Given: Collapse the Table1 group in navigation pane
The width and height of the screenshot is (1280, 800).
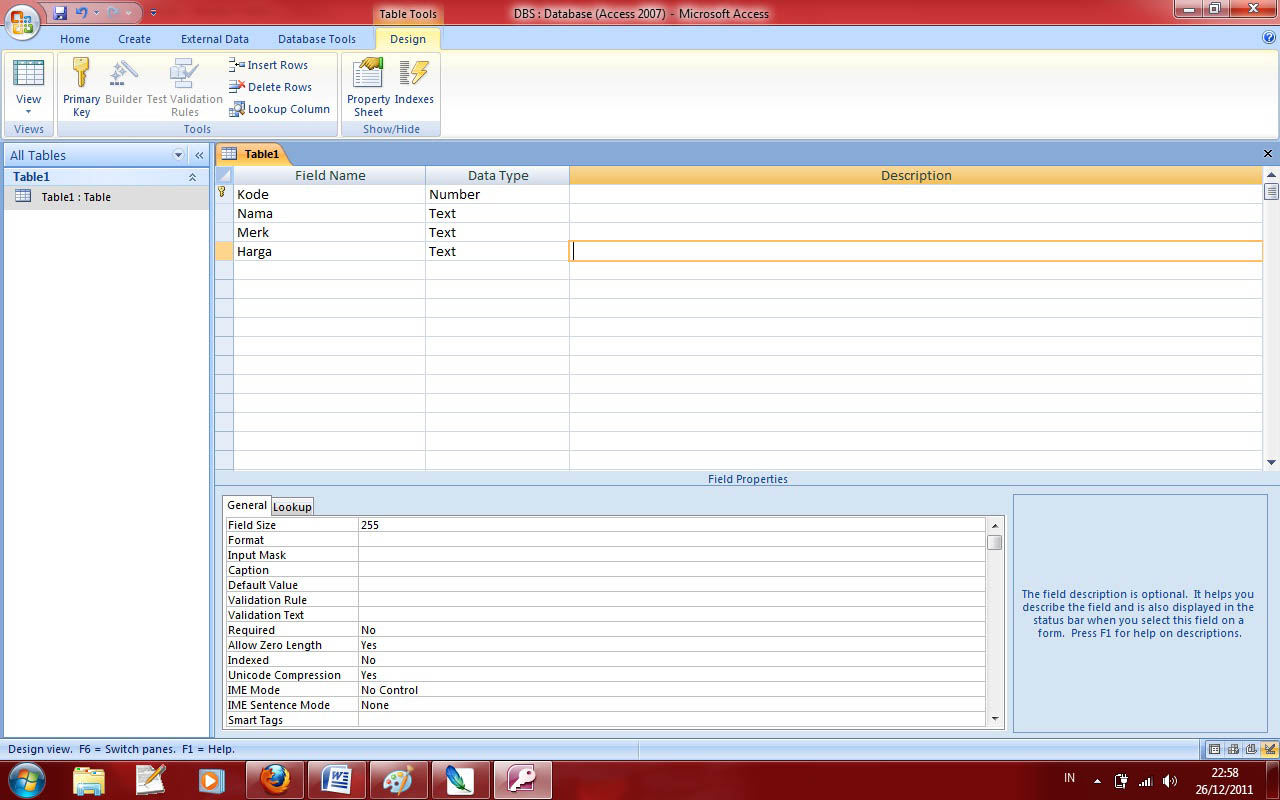Looking at the screenshot, I should (x=192, y=177).
